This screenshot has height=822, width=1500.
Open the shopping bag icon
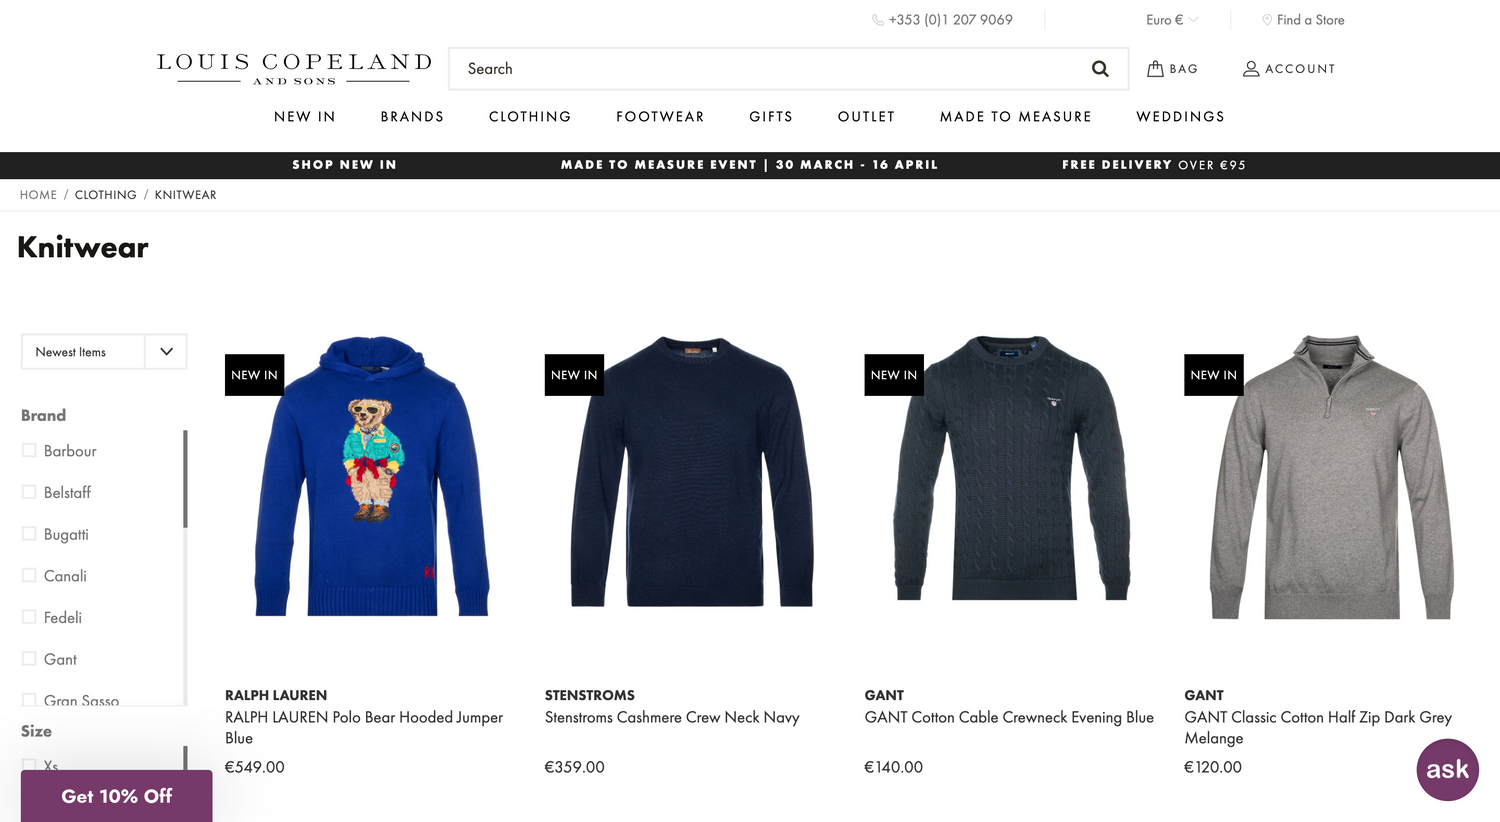tap(1155, 68)
